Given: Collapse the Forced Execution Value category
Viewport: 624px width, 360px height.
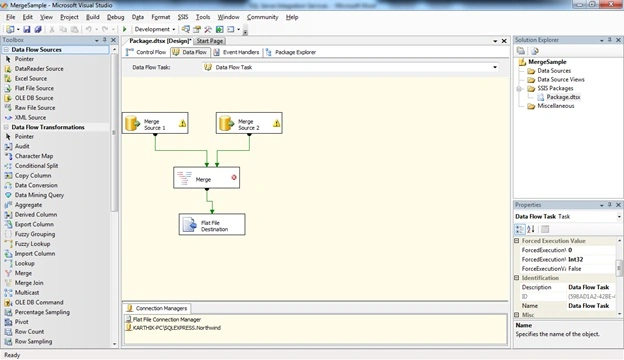Looking at the screenshot, I should click(x=517, y=241).
